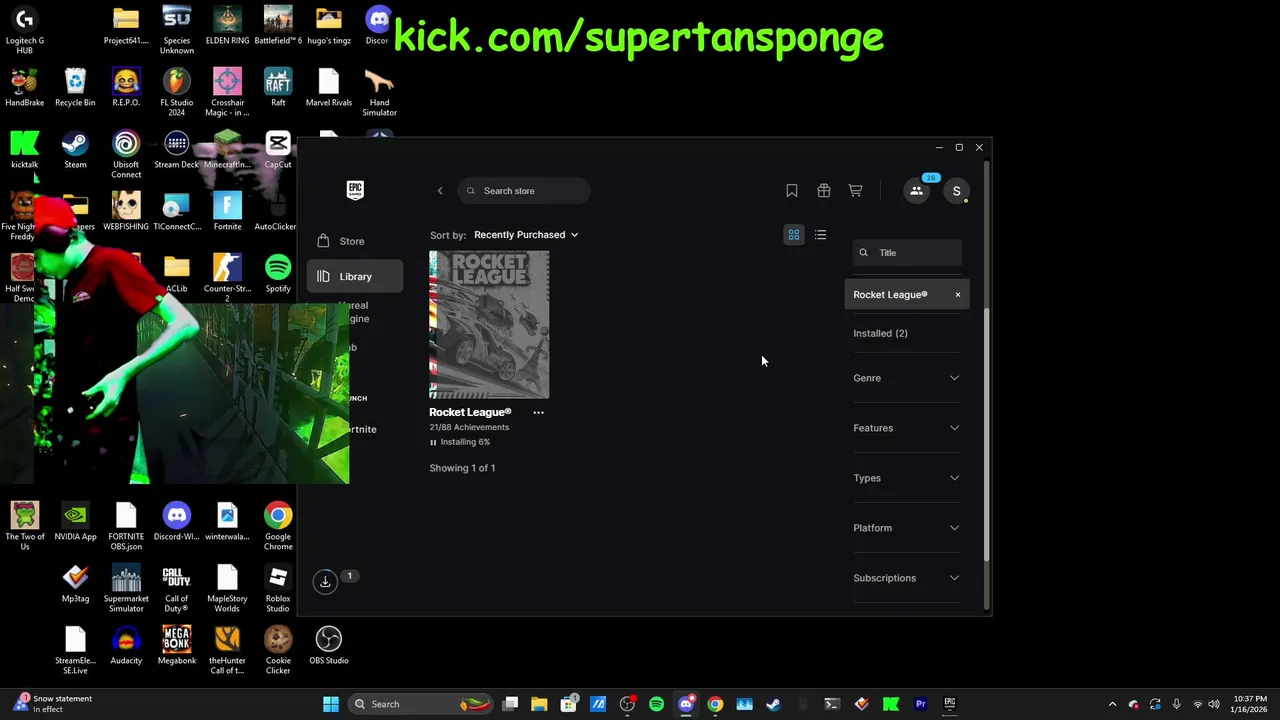Open the Battlefield 6 desktop shortcut
This screenshot has width=1280, height=720.
click(x=278, y=26)
